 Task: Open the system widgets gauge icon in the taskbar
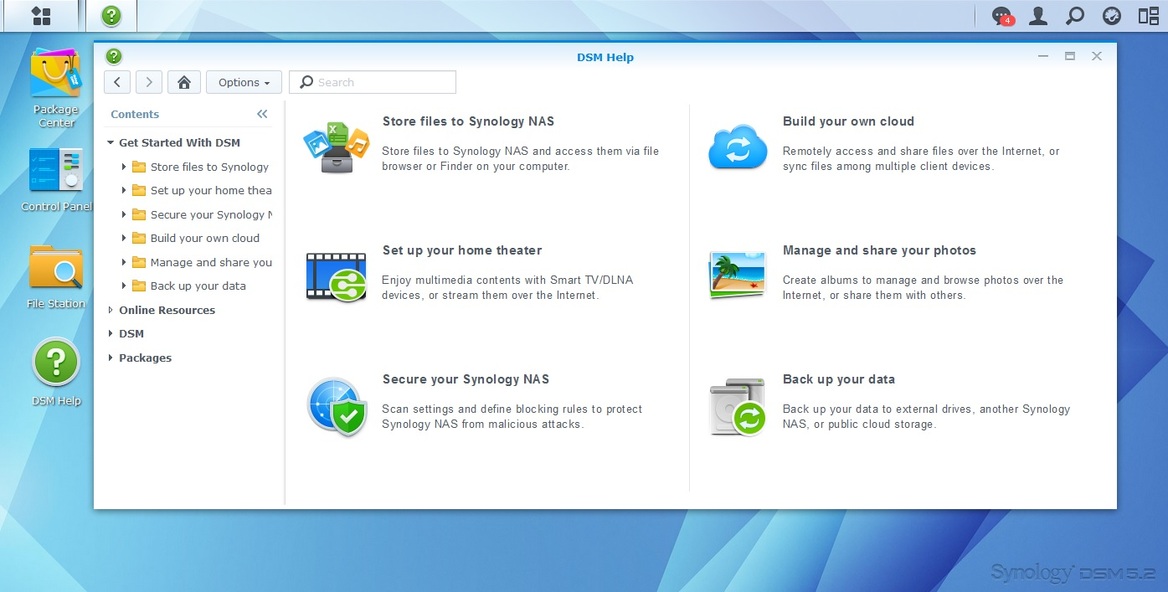(x=1111, y=16)
